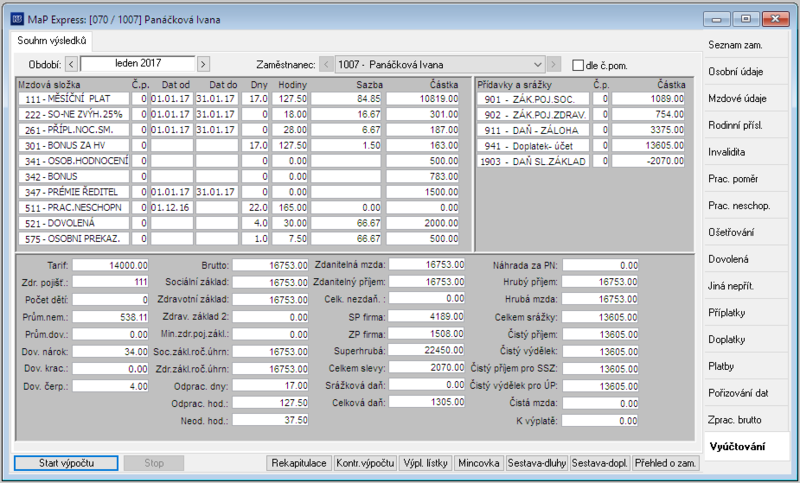Click the MaP Express app icon in title bar
The image size is (800, 483).
[17, 19]
